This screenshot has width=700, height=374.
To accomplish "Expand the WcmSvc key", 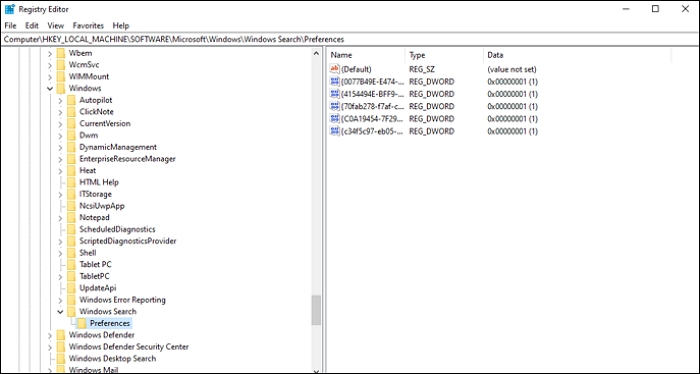I will click(50, 65).
